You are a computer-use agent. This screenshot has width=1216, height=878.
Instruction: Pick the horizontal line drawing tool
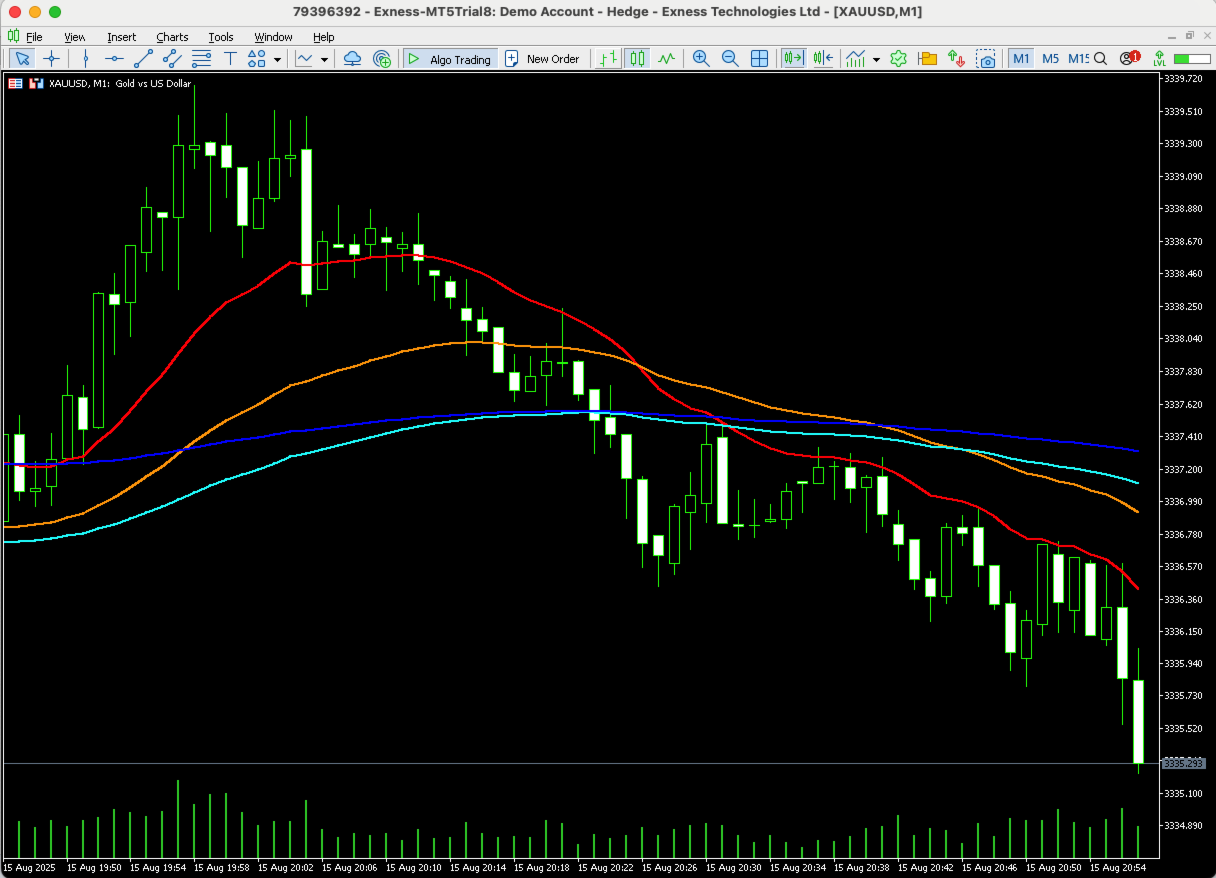click(114, 59)
